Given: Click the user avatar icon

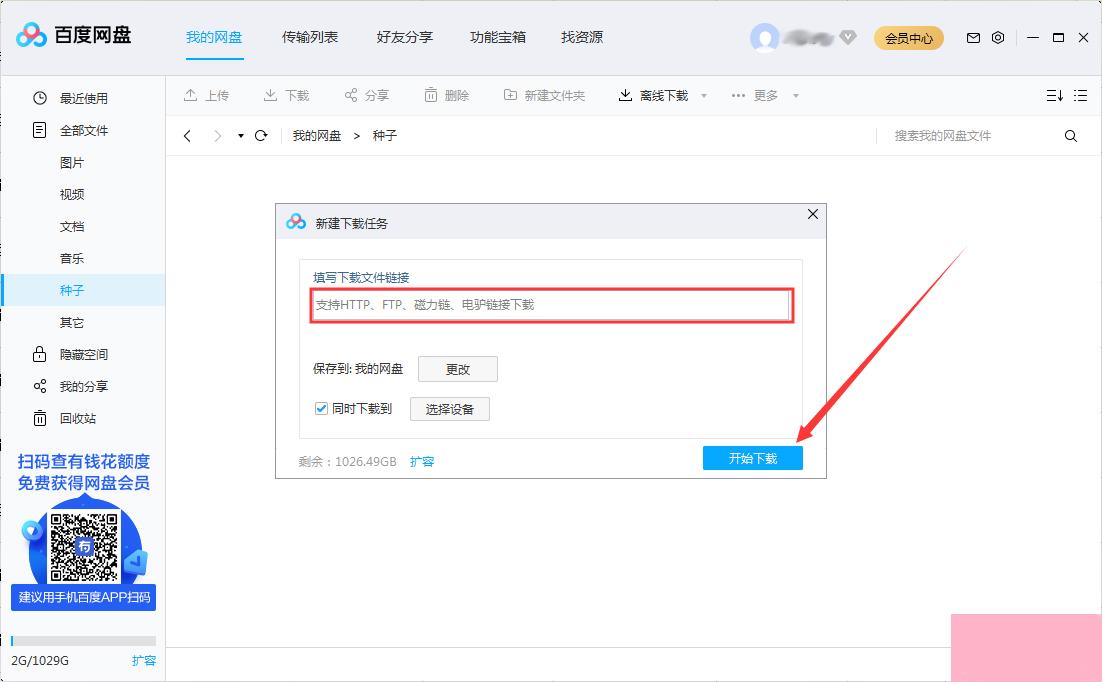Looking at the screenshot, I should pos(764,38).
